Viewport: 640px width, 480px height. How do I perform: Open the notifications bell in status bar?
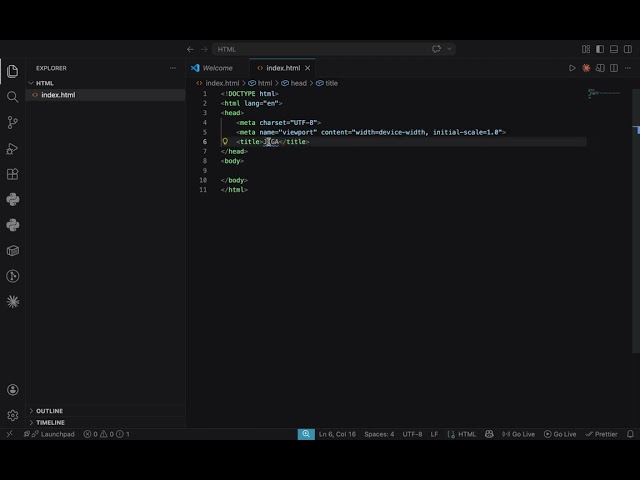point(630,434)
